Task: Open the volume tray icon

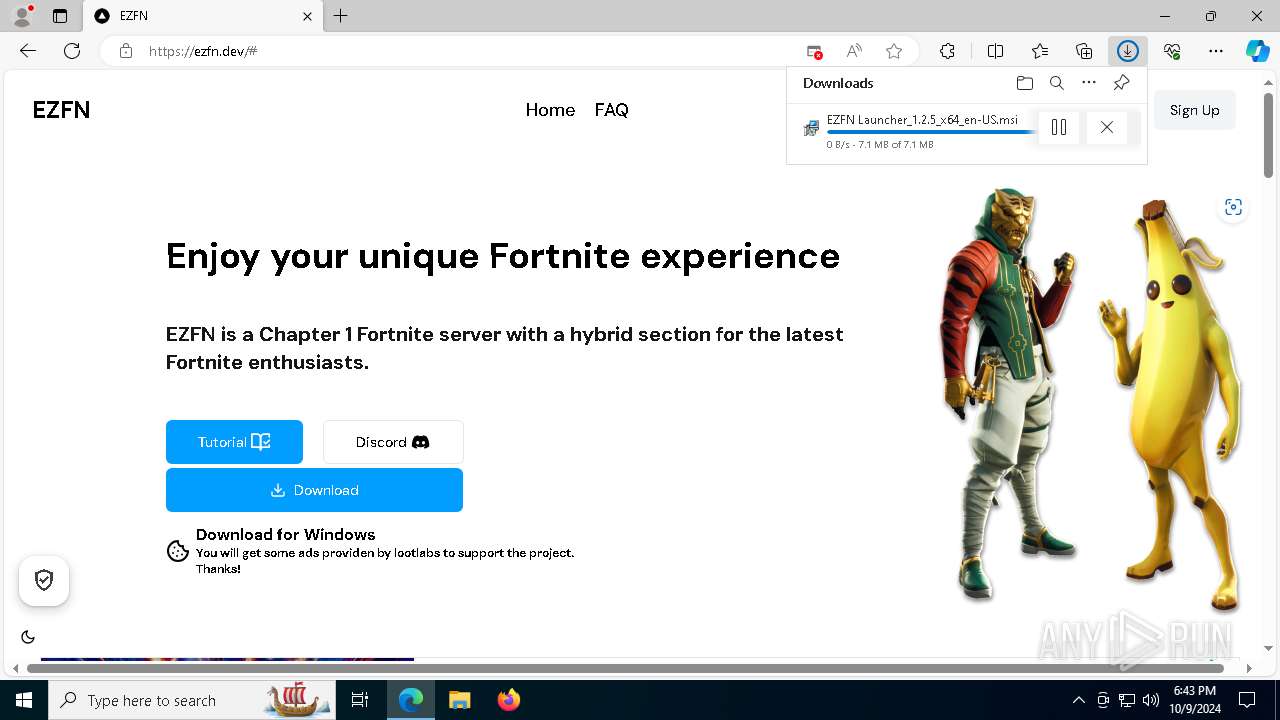Action: (x=1151, y=700)
